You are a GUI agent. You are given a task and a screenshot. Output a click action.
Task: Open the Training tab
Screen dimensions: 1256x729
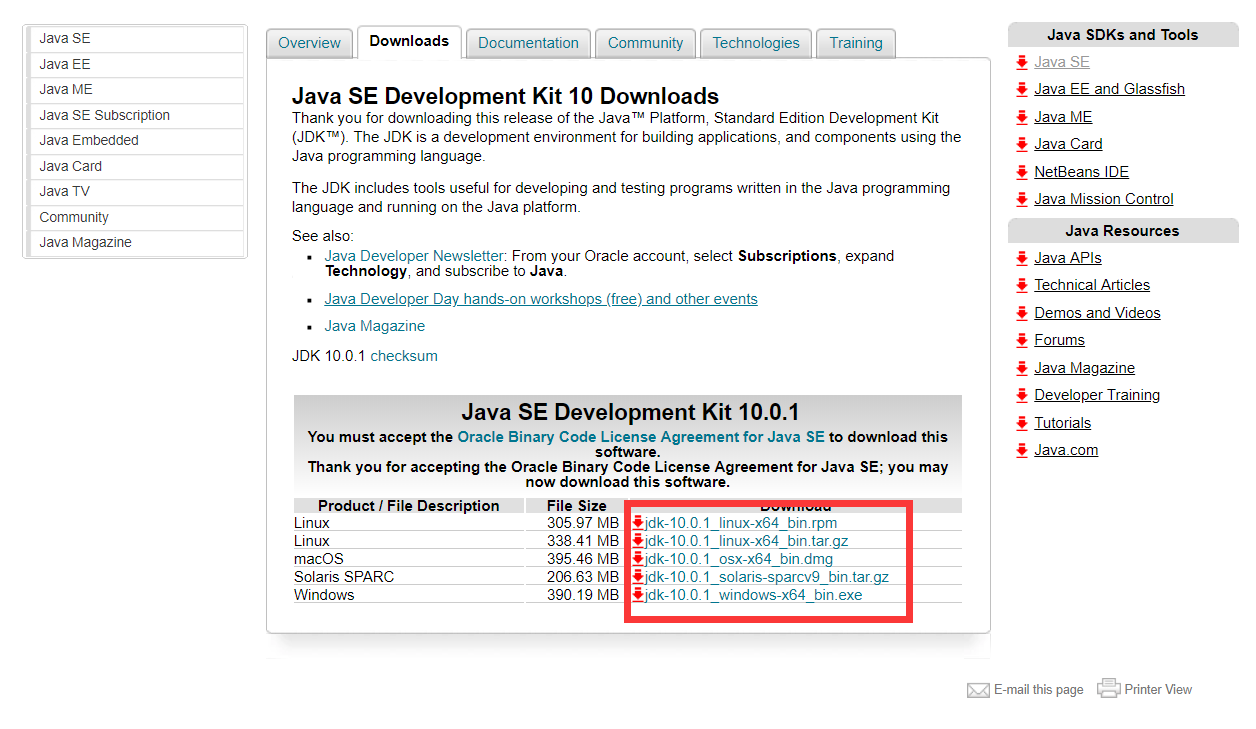pyautogui.click(x=856, y=43)
